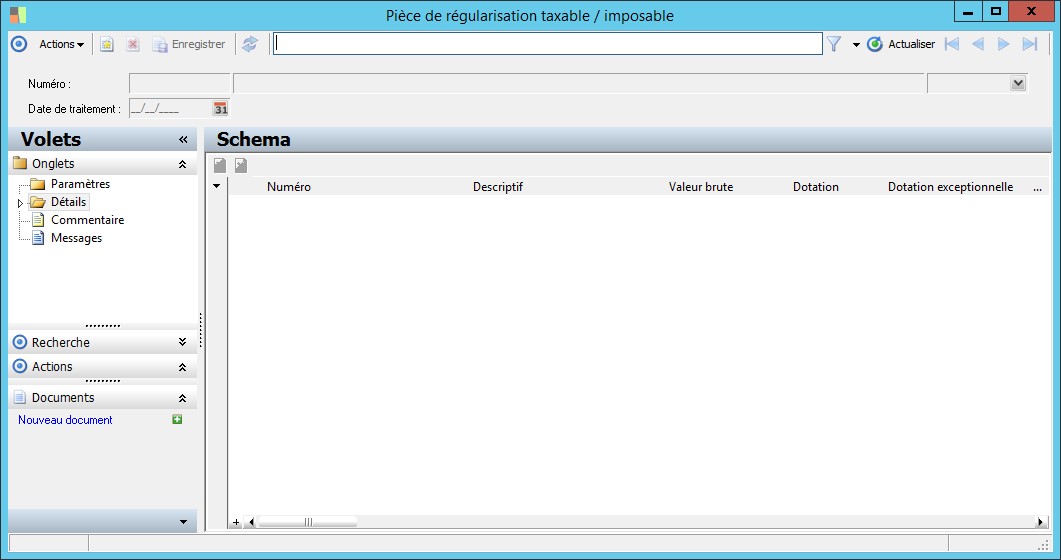Go to next record arrow
Viewport: 1061px width, 560px height.
(x=1003, y=44)
